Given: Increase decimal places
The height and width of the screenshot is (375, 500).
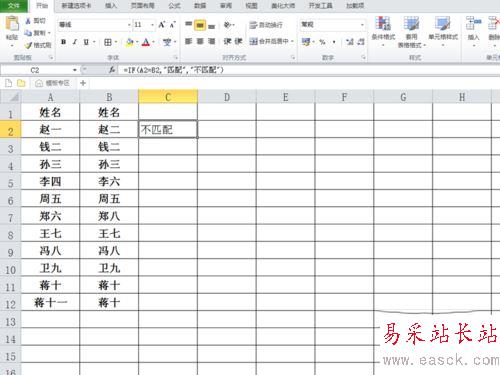Looking at the screenshot, I should coord(349,42).
